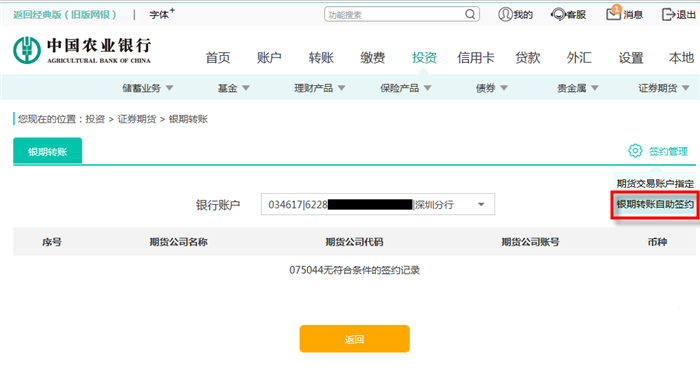Go to the 转账 main menu
This screenshot has width=700, height=375.
click(321, 58)
